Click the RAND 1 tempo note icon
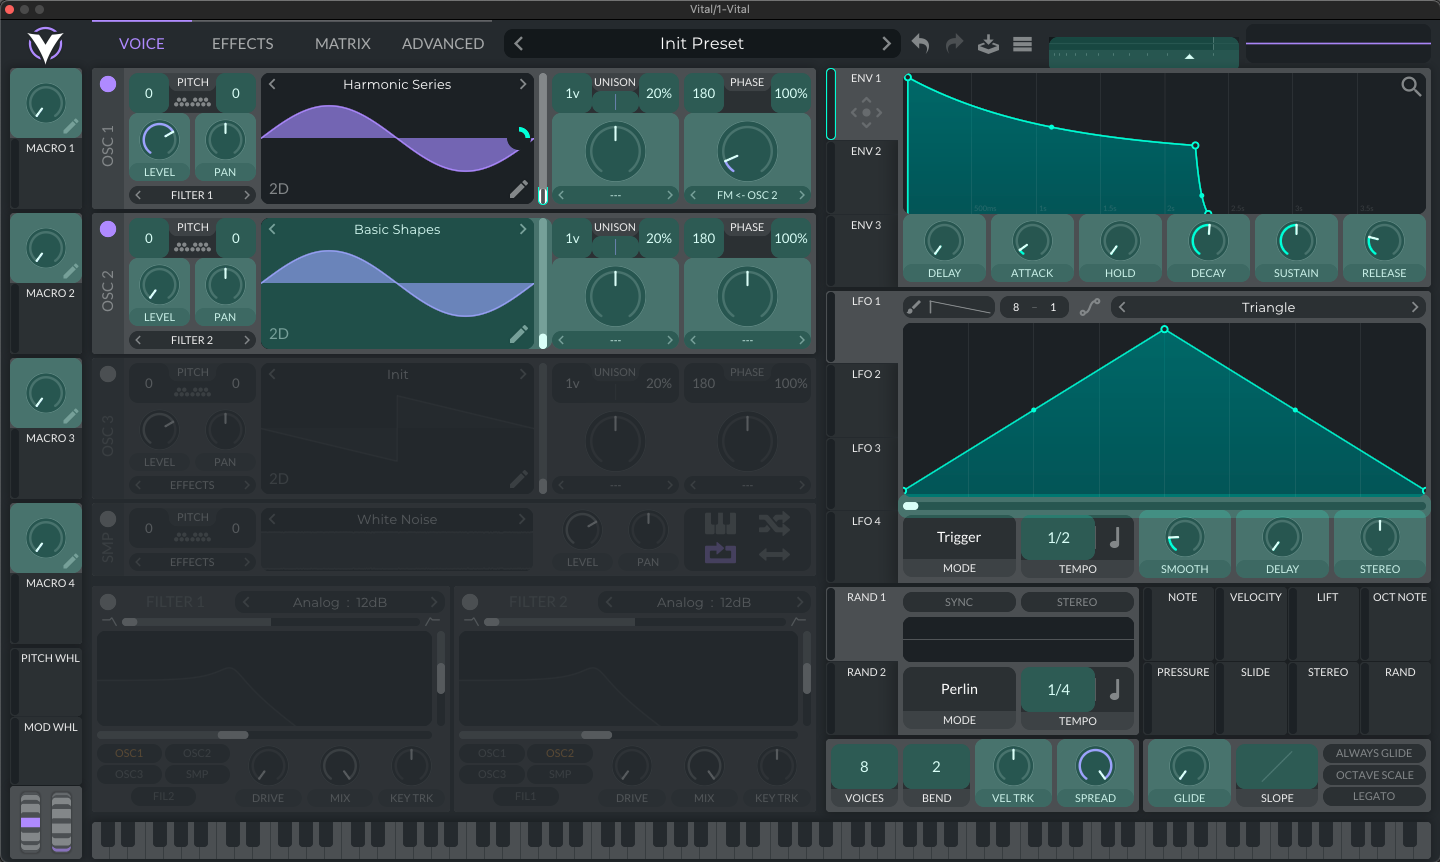This screenshot has width=1440, height=862. [1115, 690]
